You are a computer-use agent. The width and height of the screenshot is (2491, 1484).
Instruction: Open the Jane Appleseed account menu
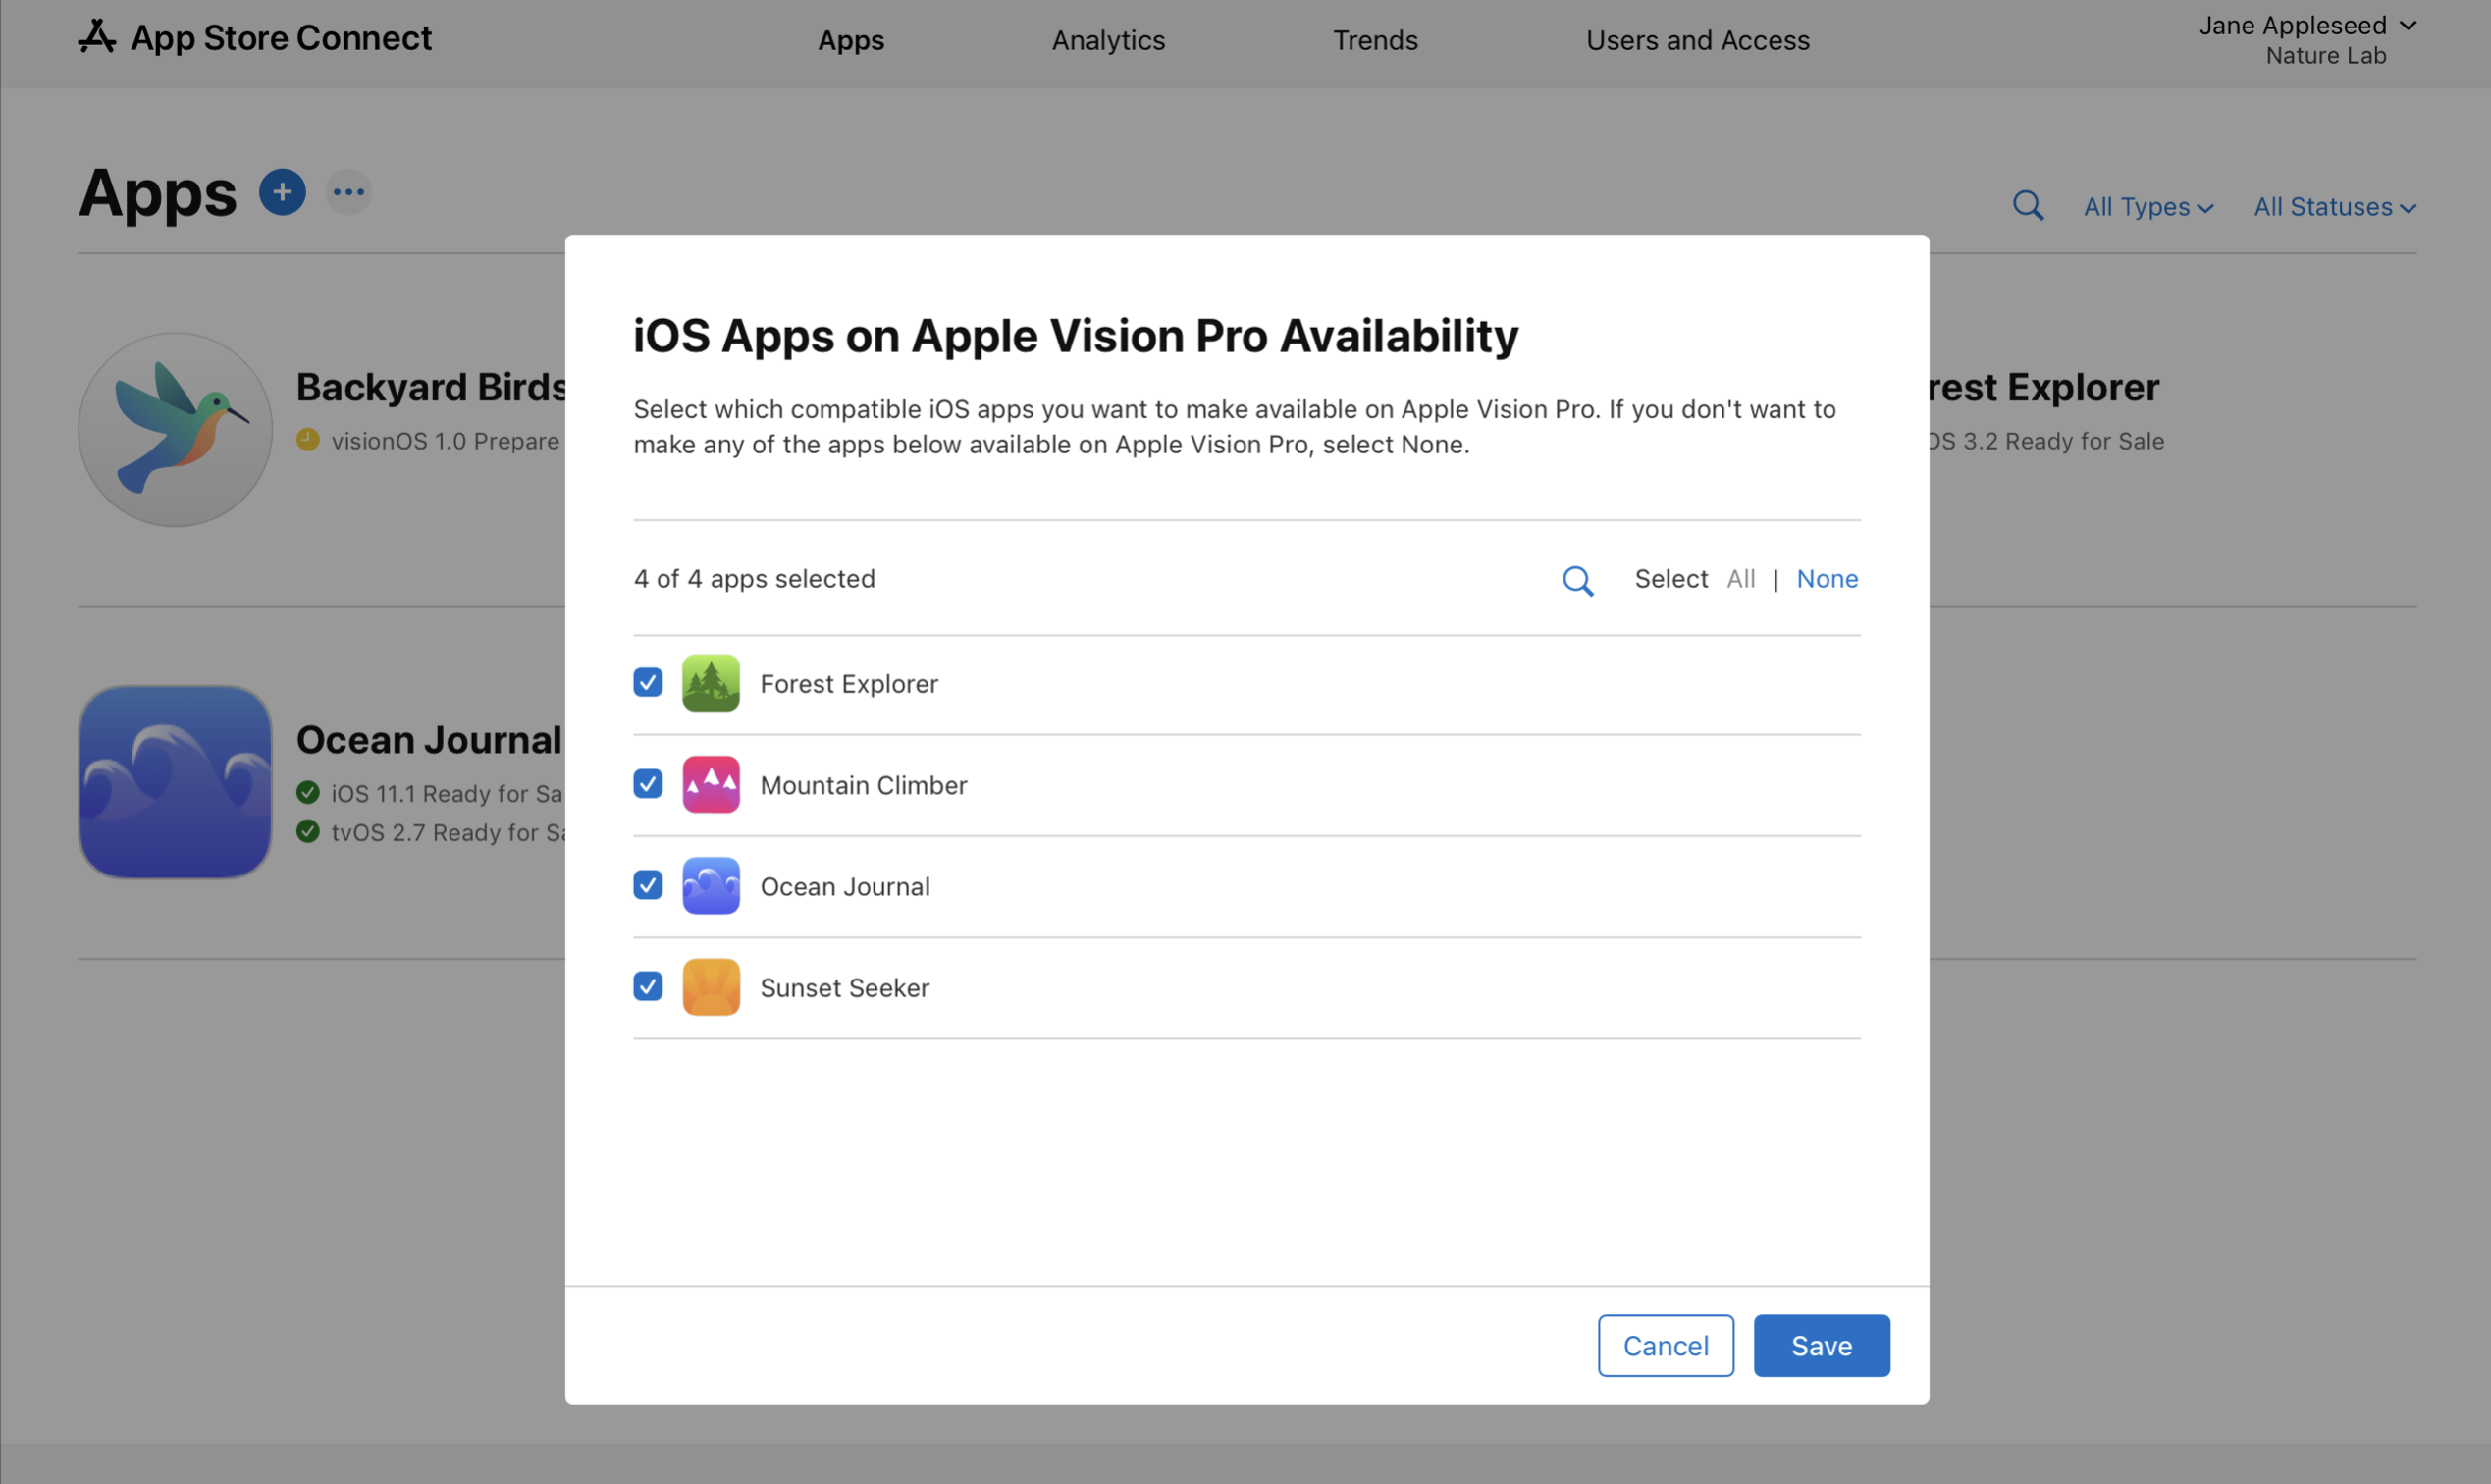[x=2308, y=25]
